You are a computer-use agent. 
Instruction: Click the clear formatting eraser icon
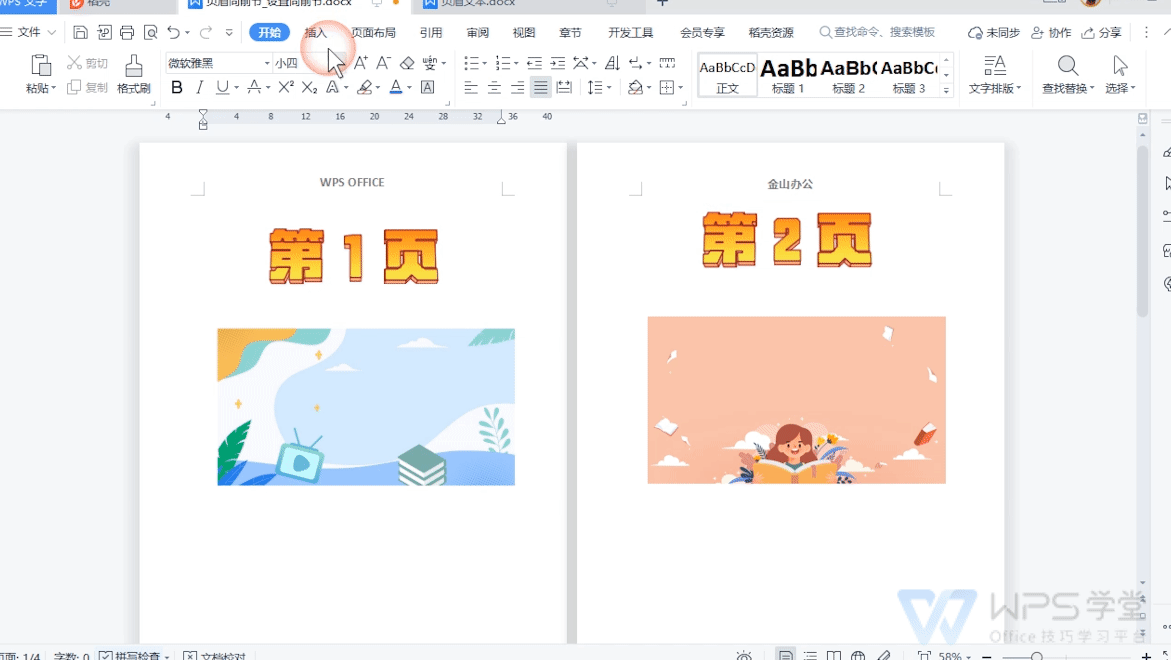(407, 63)
